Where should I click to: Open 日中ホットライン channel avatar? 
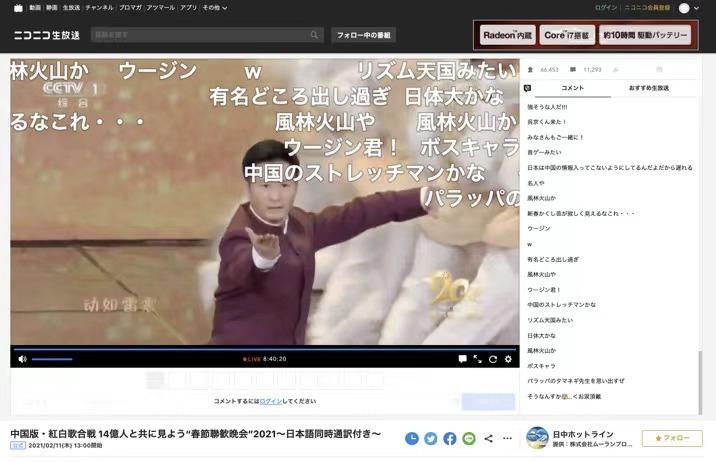[537, 438]
